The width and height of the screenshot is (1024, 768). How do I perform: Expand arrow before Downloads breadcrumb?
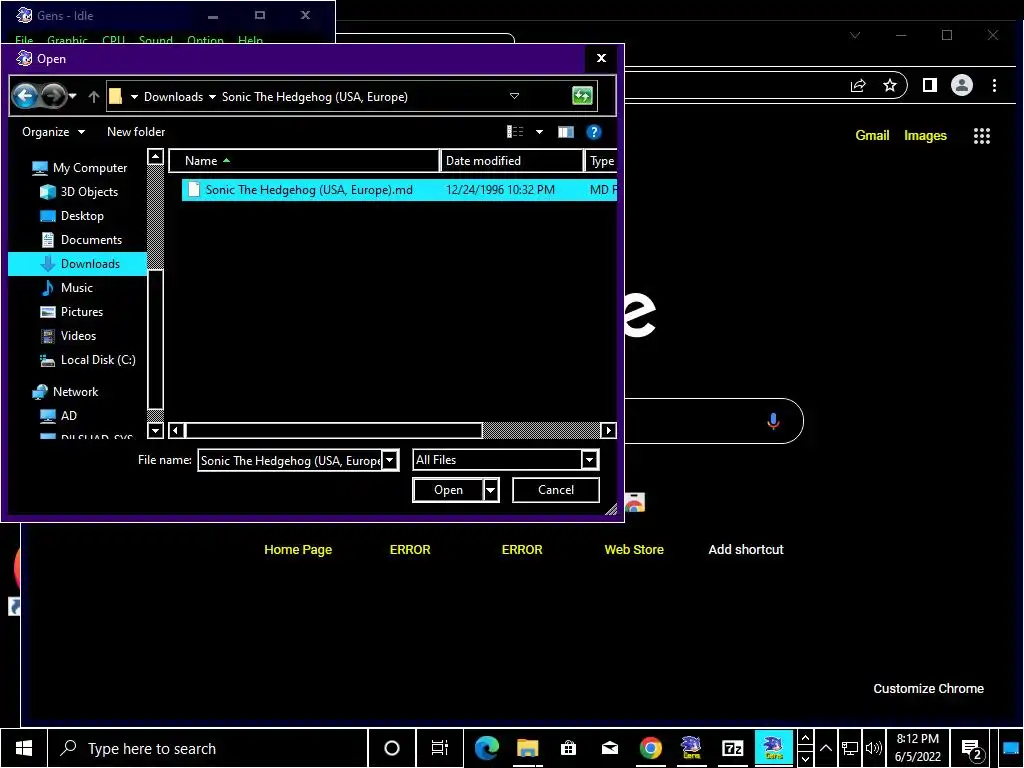tap(134, 97)
